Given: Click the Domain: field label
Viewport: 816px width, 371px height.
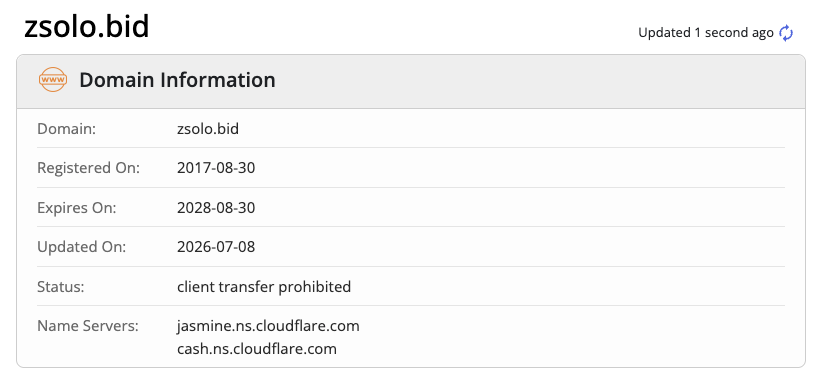Looking at the screenshot, I should click(67, 129).
